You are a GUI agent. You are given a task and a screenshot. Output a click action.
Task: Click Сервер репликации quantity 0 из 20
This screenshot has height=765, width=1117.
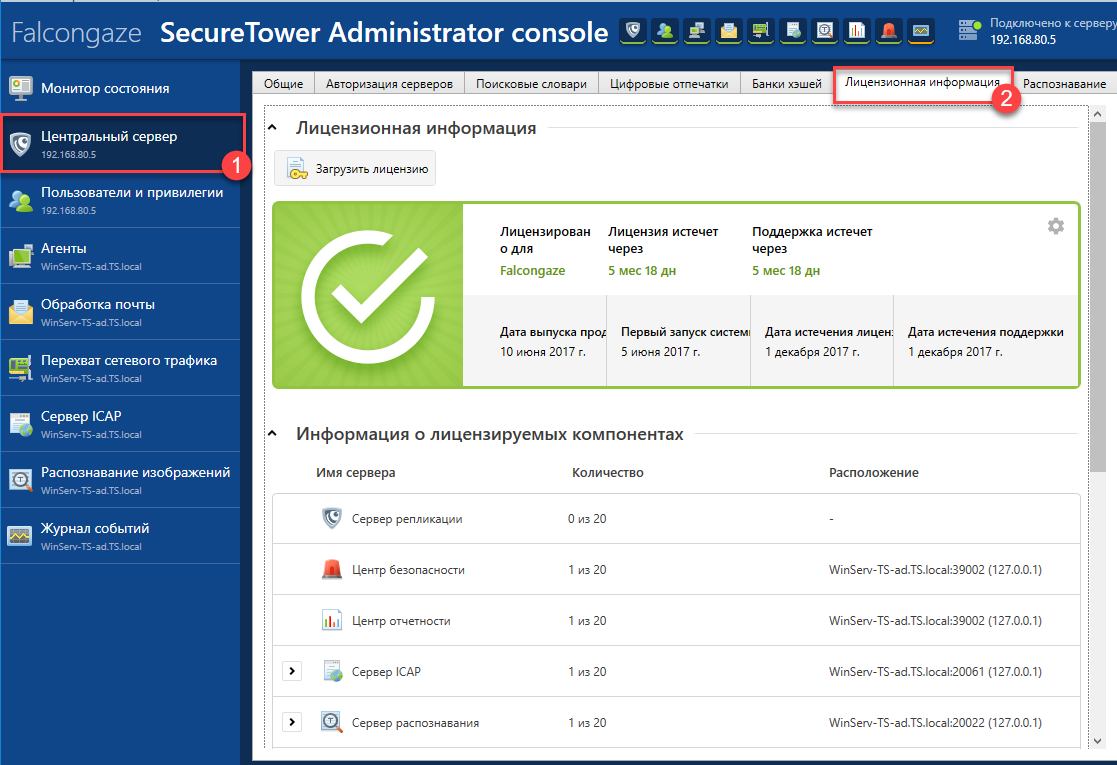click(x=587, y=519)
